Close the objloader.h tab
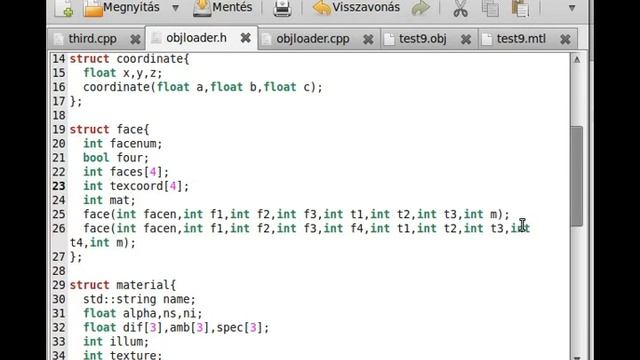 pyautogui.click(x=246, y=38)
